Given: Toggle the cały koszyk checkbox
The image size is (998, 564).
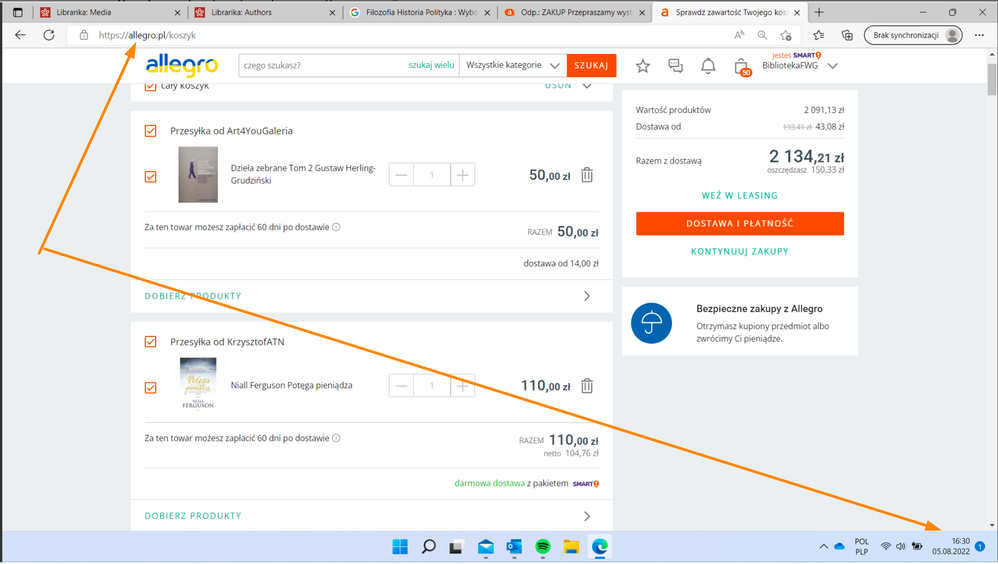Looking at the screenshot, I should (150, 86).
